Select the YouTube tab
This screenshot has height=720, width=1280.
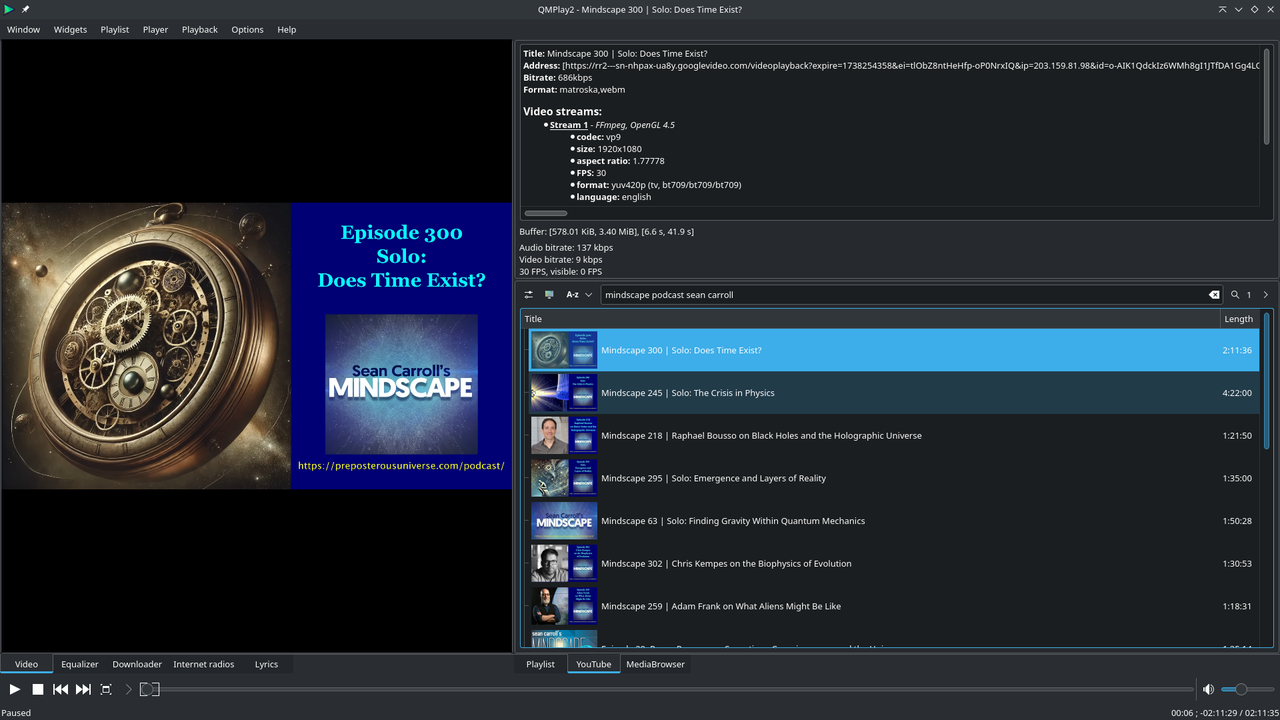click(x=594, y=664)
